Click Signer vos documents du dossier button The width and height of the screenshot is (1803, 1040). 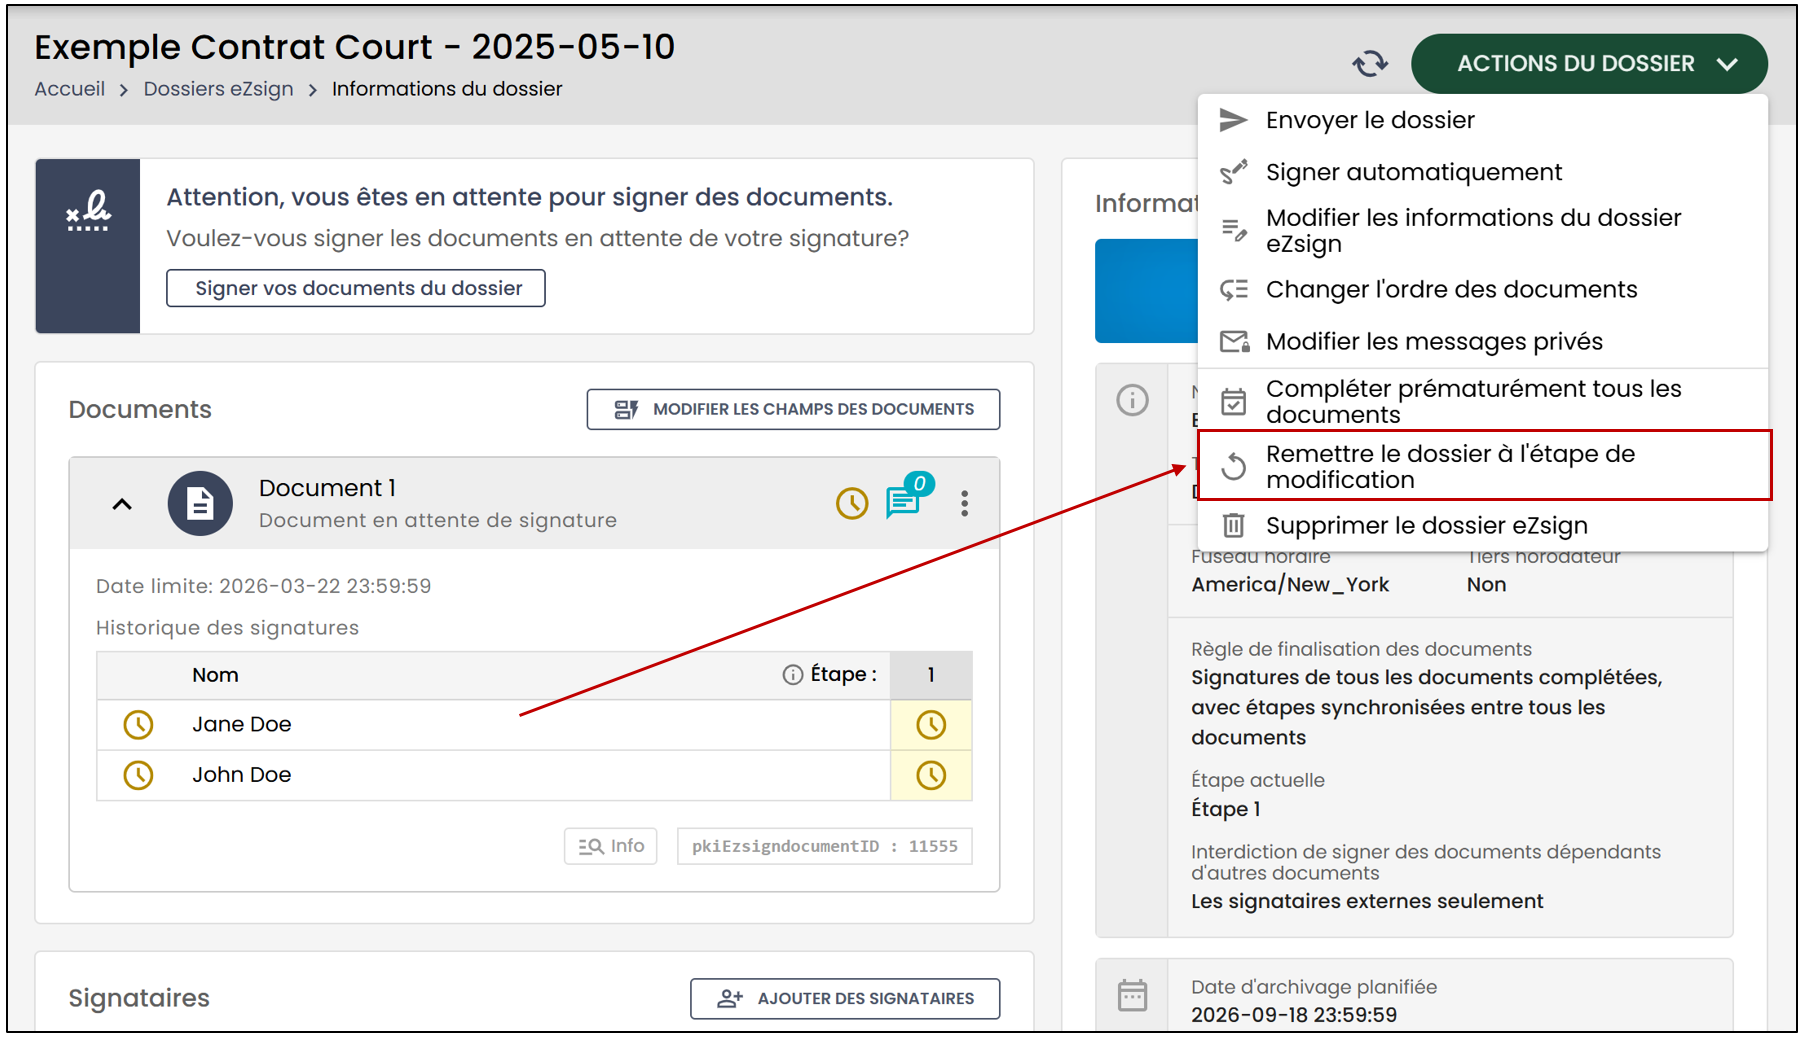click(x=356, y=288)
